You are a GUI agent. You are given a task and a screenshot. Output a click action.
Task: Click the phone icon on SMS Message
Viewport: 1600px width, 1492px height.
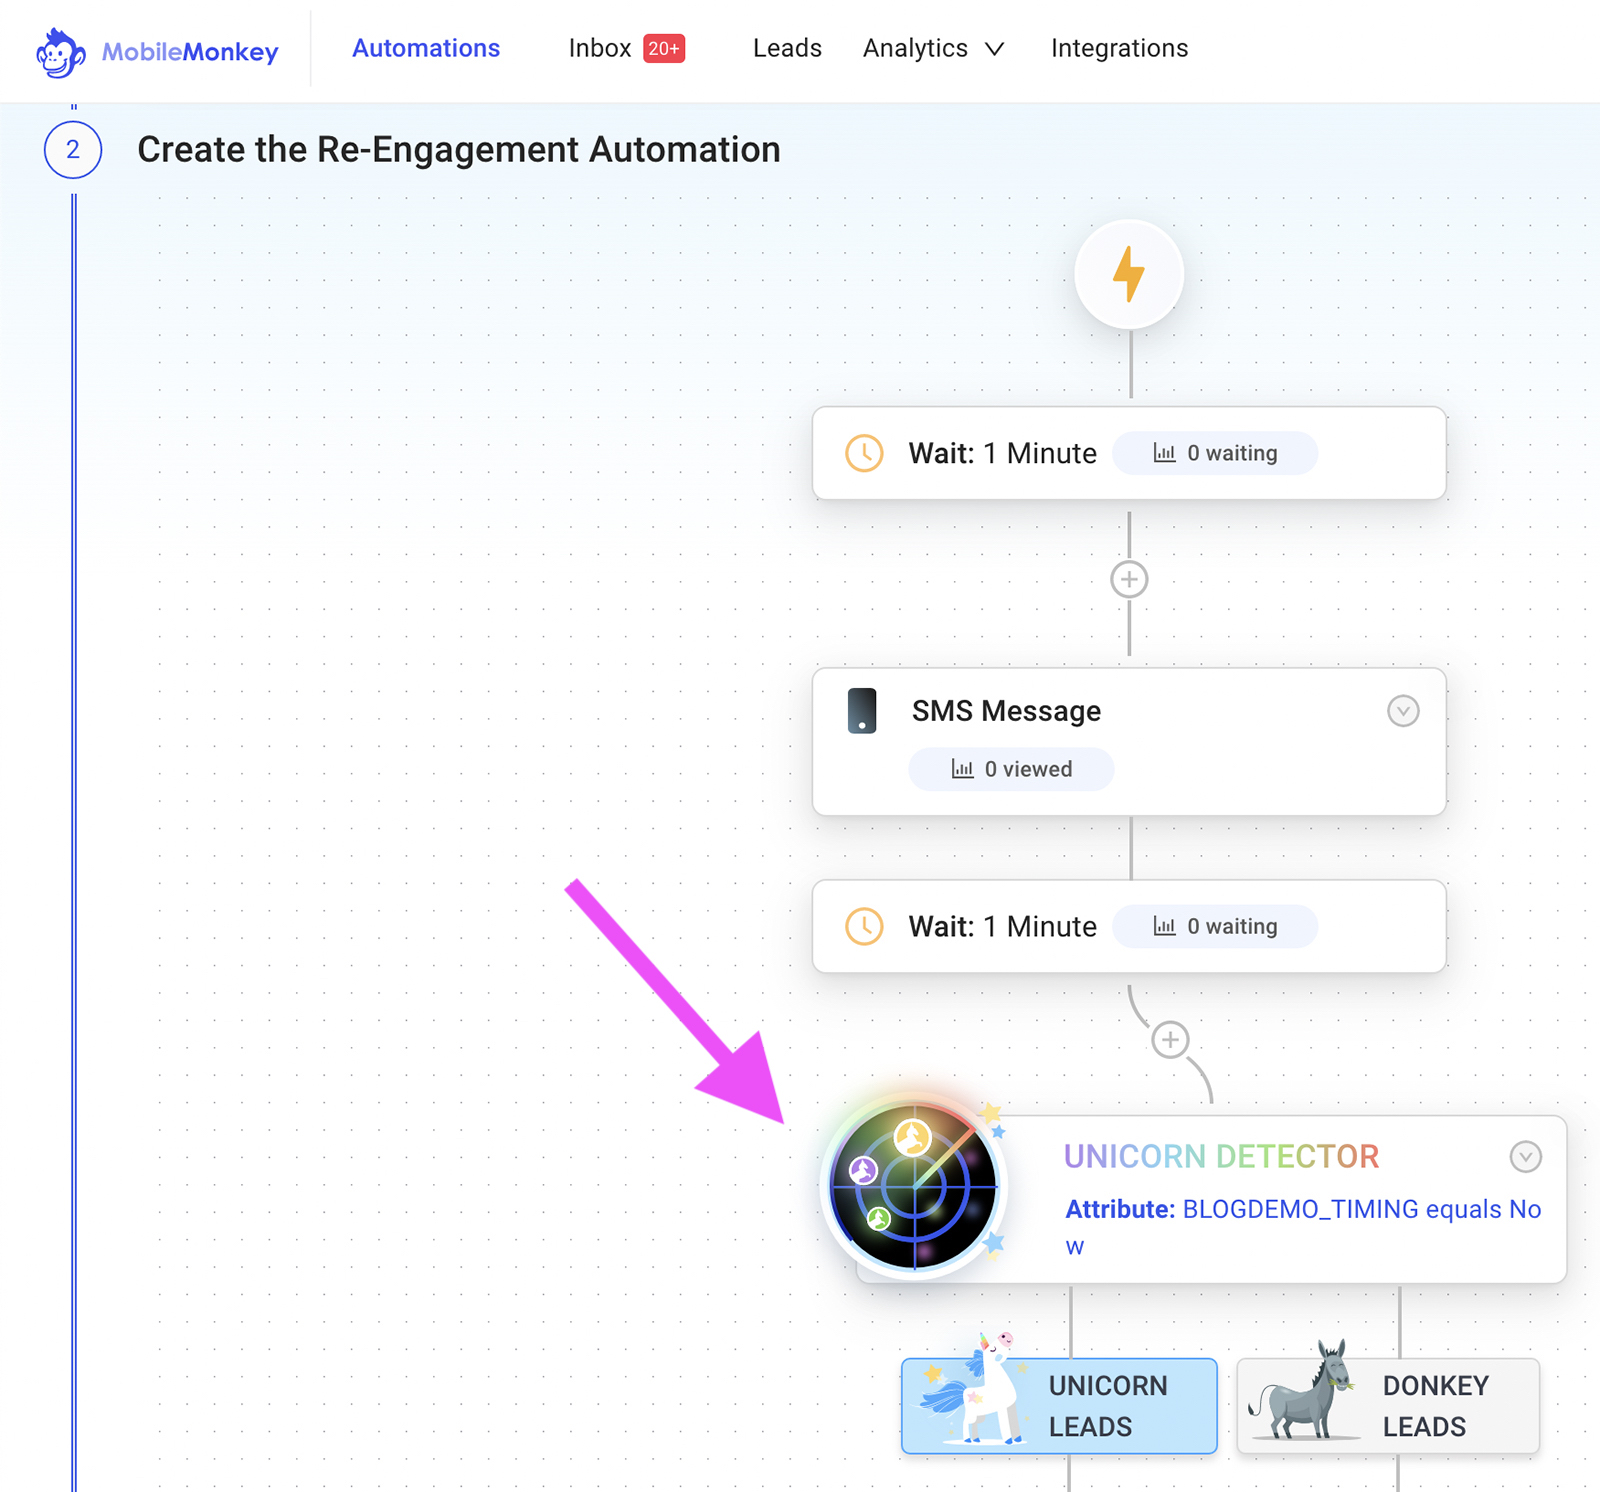pyautogui.click(x=862, y=711)
